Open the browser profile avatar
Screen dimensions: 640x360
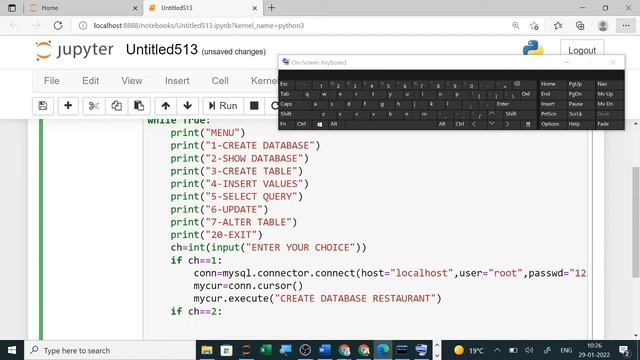[x=602, y=25]
